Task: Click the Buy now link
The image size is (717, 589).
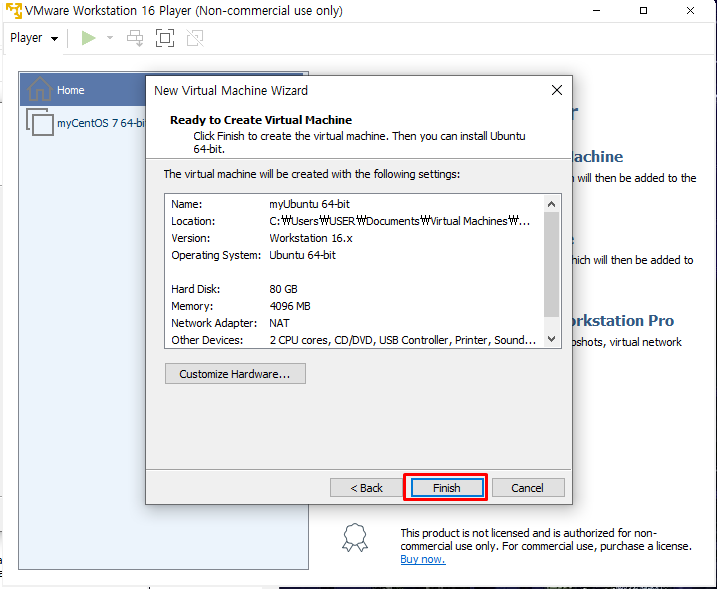Action: coord(423,559)
